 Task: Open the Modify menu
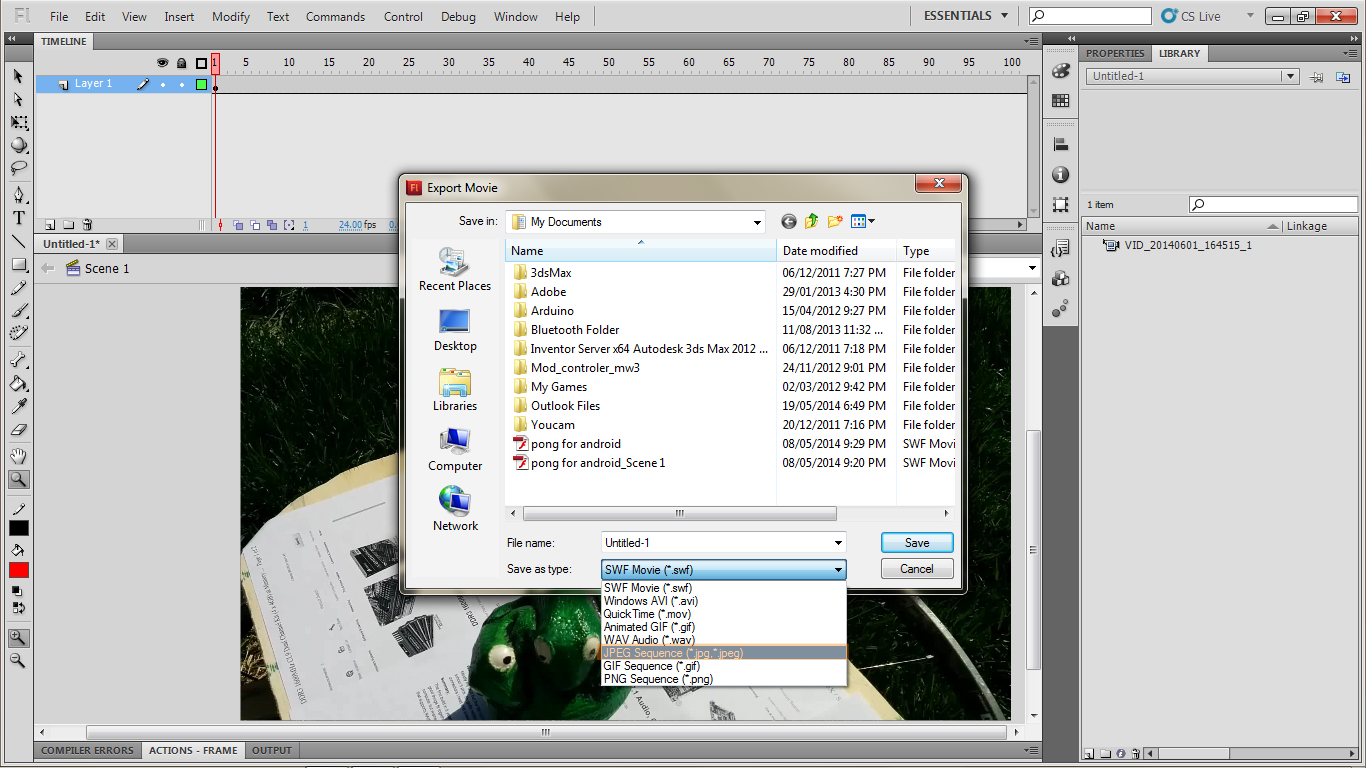coord(230,17)
